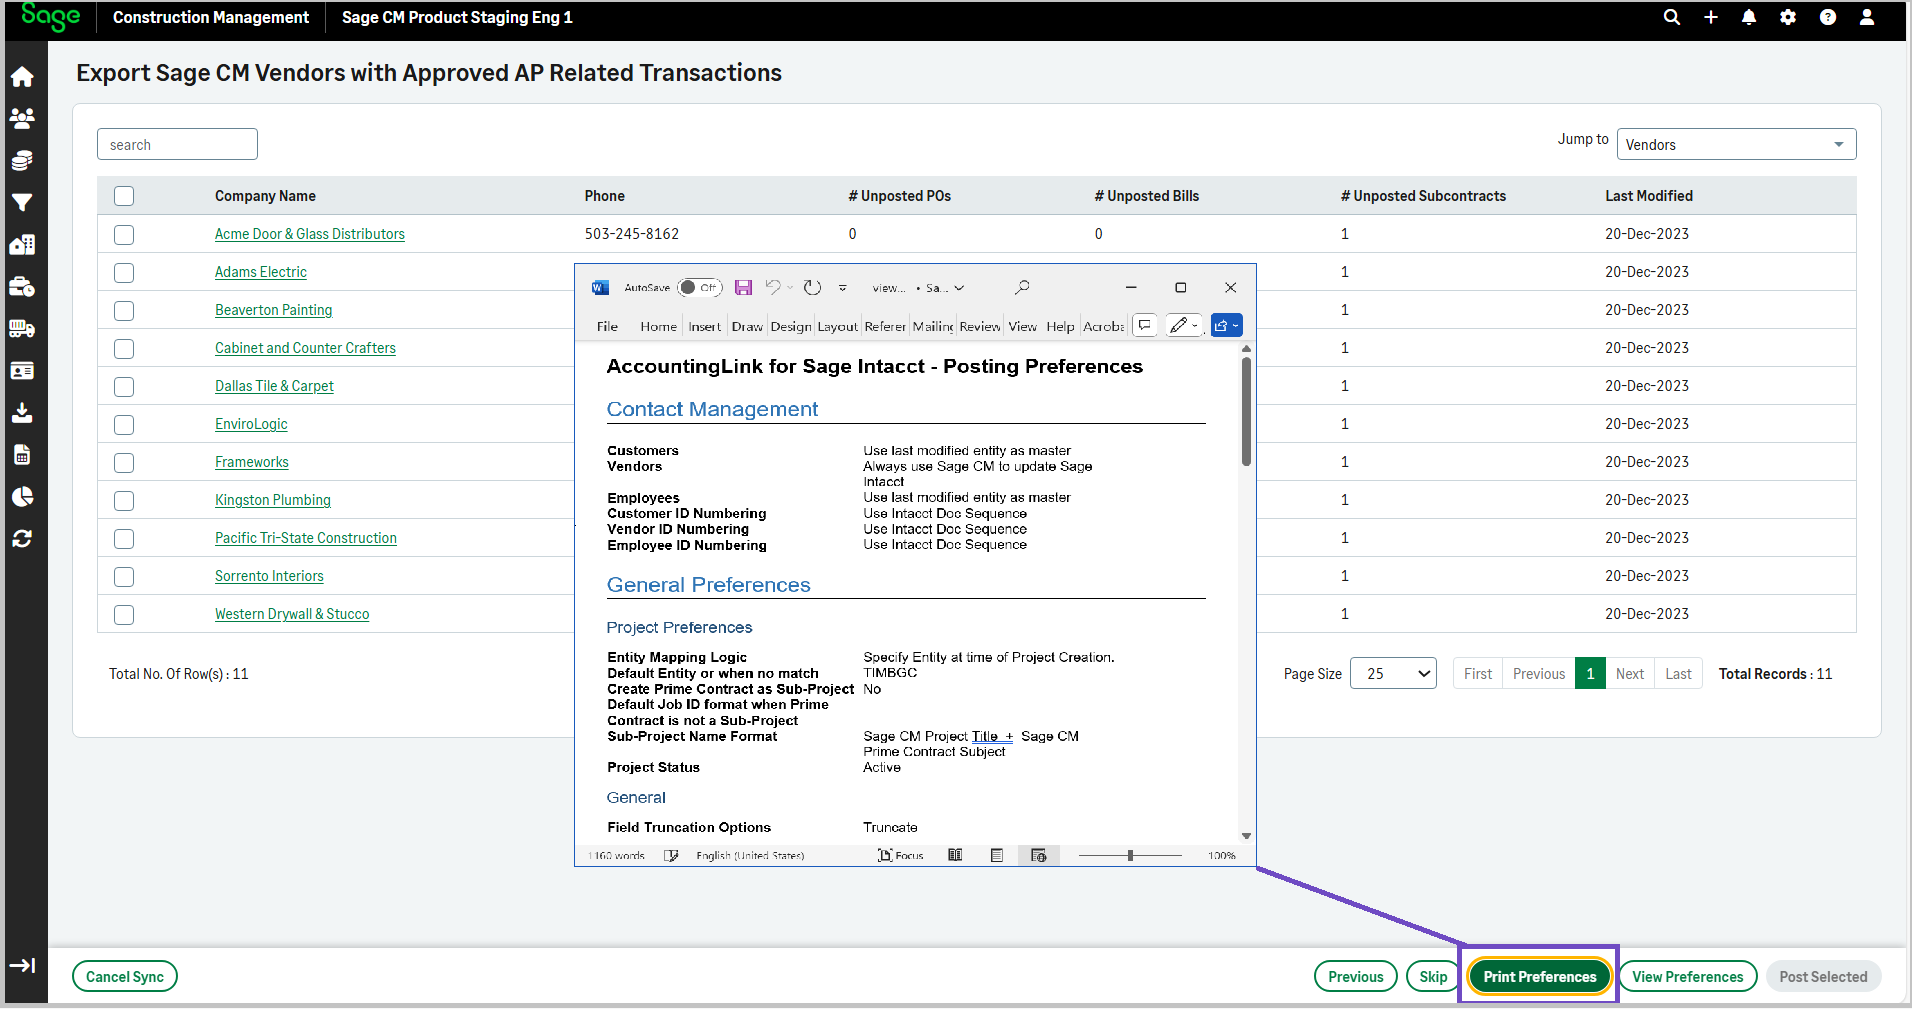This screenshot has width=1912, height=1009.
Task: Click the plus add icon in header
Action: pyautogui.click(x=1711, y=17)
